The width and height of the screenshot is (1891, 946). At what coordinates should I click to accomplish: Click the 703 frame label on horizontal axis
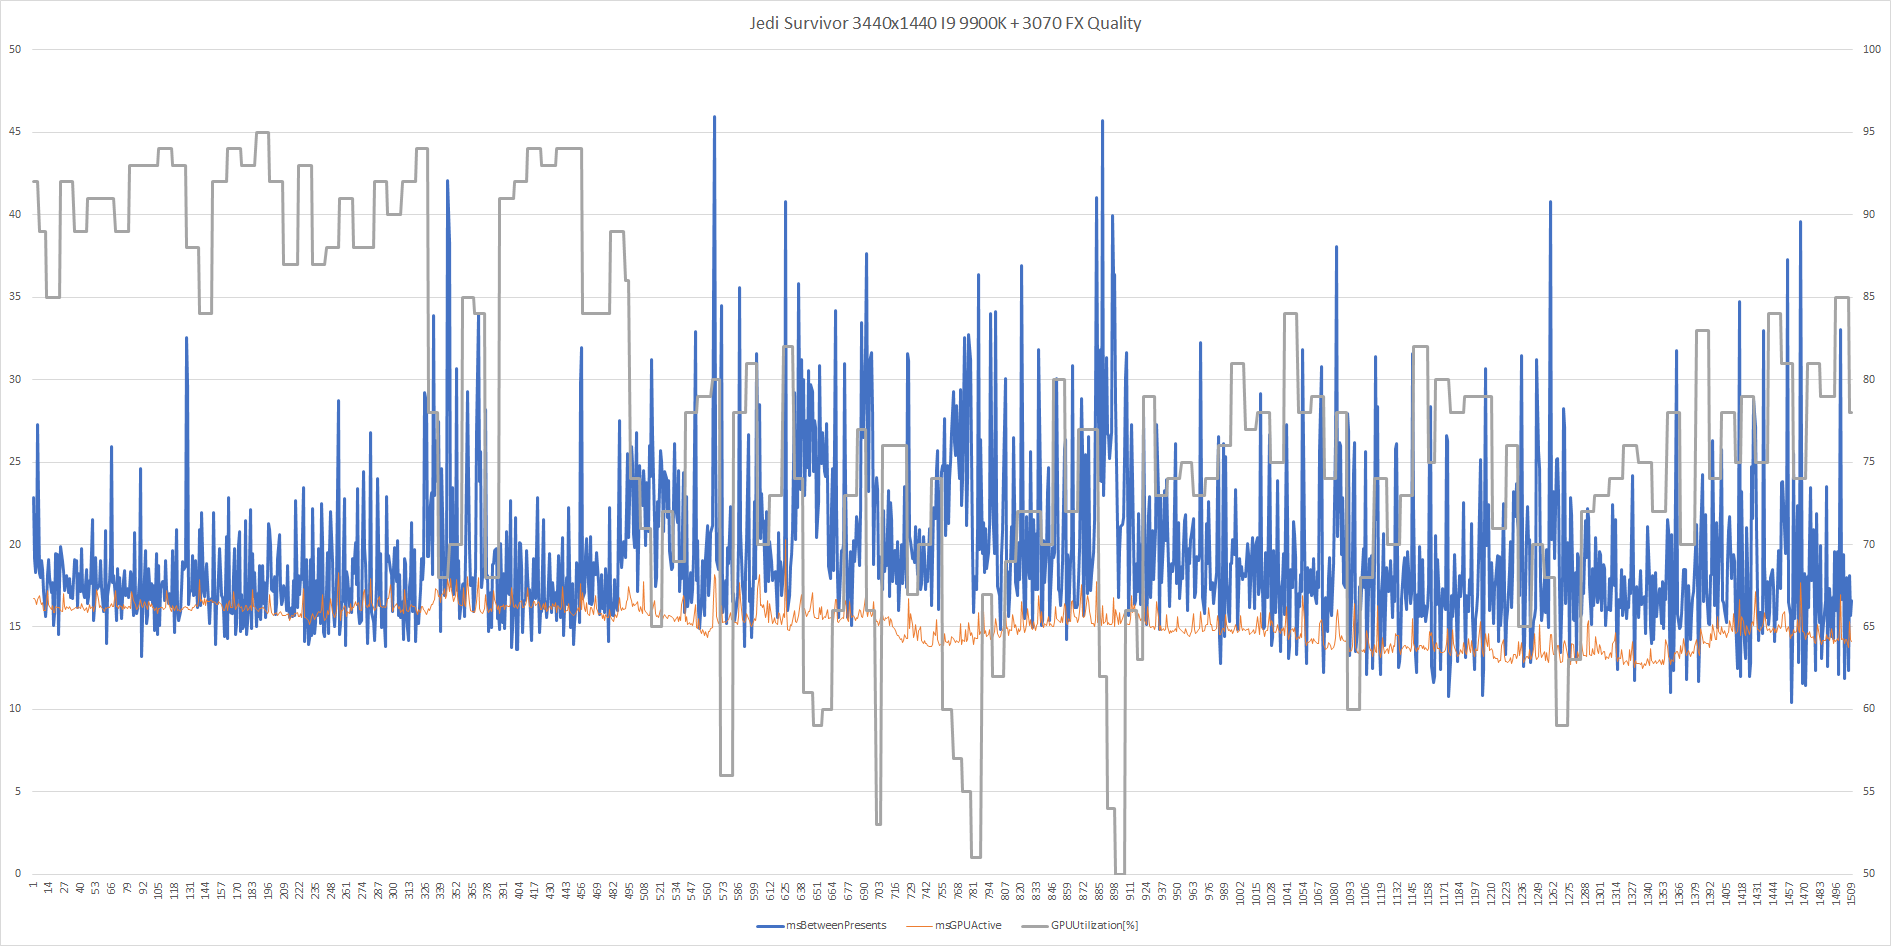click(x=880, y=890)
